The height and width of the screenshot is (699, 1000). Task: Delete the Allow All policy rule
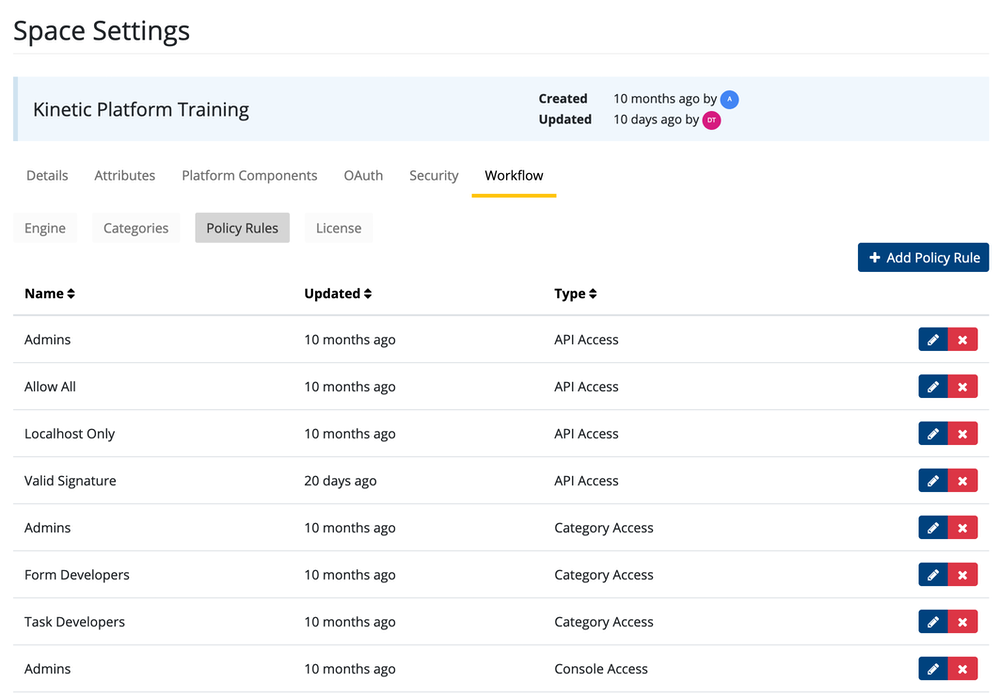pos(963,386)
